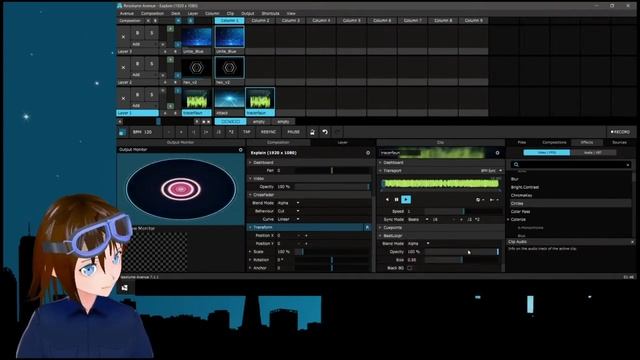Screen dimensions: 640x360
Task: Switch to Files tab
Action: [522, 142]
